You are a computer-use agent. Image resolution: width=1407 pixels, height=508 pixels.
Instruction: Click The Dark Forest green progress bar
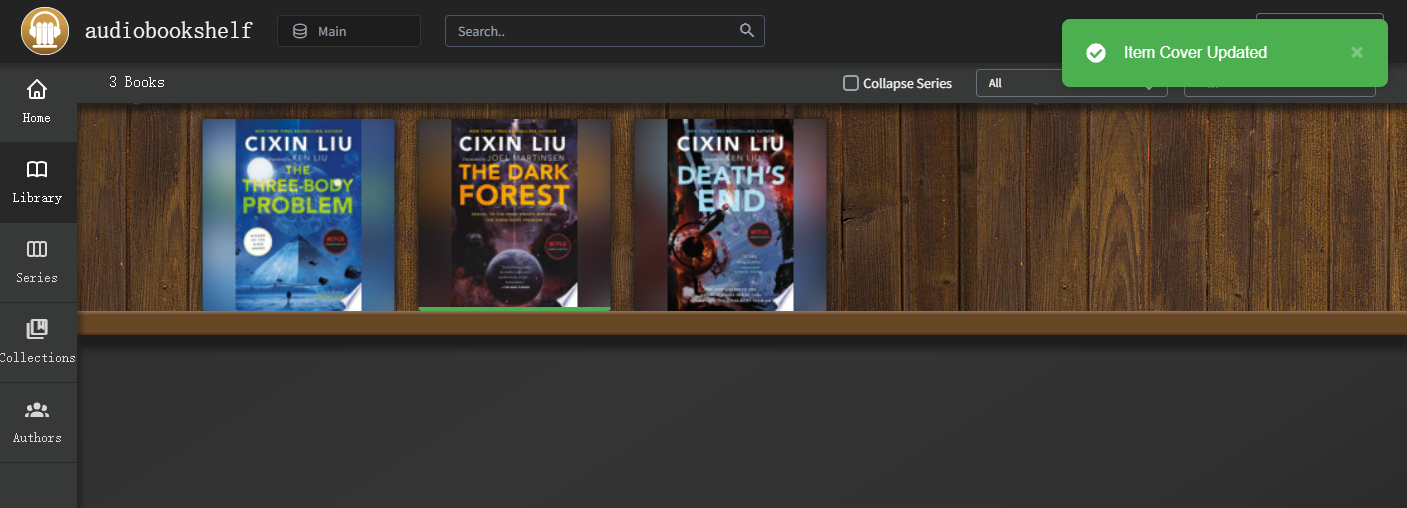click(514, 309)
